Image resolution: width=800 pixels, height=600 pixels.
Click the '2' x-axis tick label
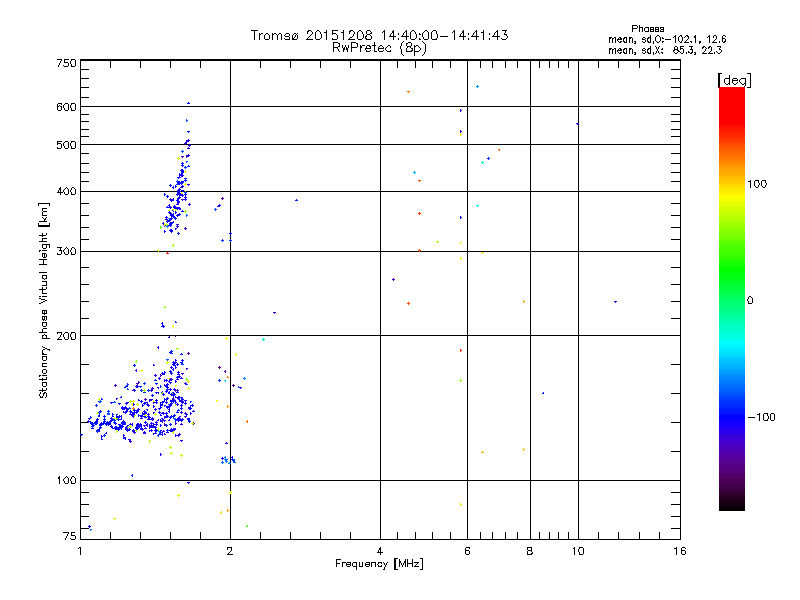230,551
